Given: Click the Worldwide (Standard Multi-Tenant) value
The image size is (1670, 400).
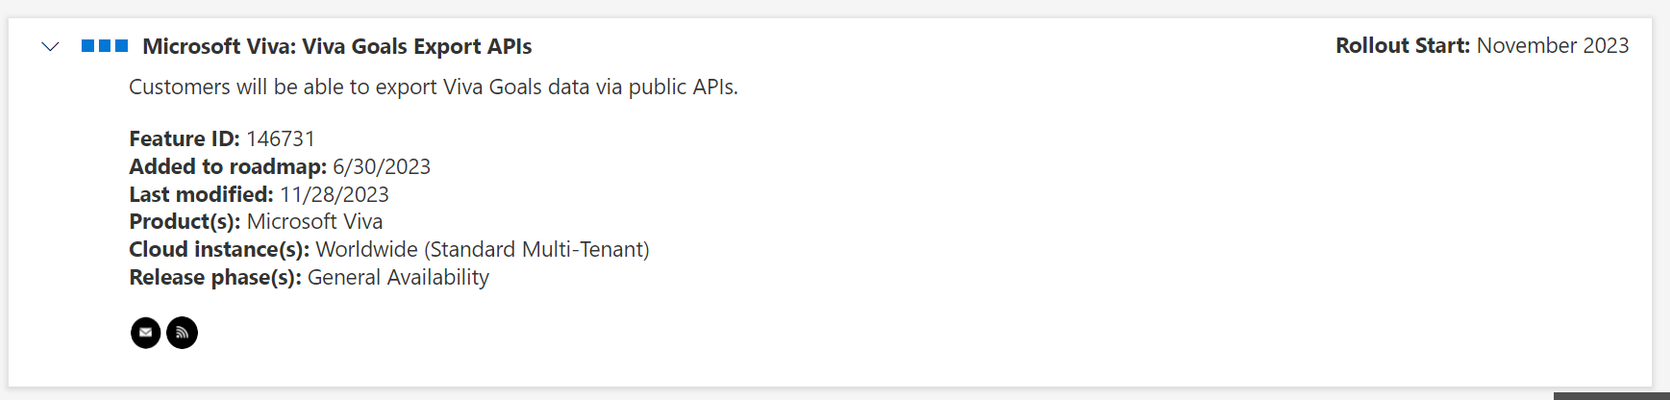Looking at the screenshot, I should point(483,250).
